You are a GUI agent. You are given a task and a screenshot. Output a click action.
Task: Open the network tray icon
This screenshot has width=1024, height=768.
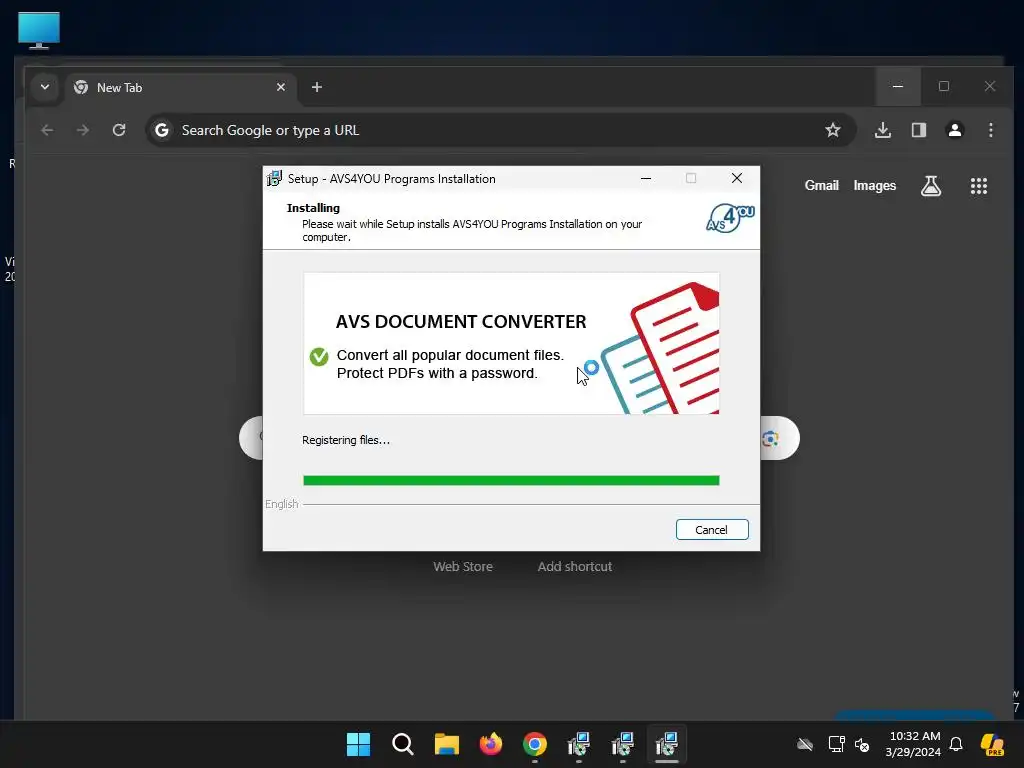tap(836, 744)
